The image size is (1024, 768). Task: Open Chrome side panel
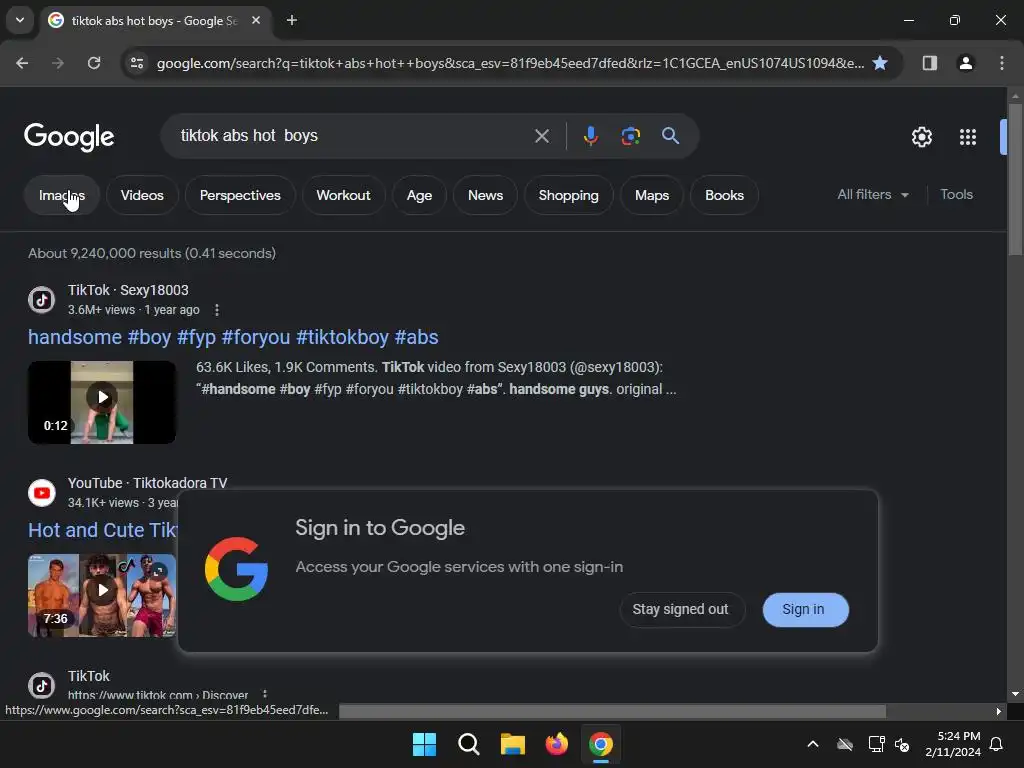[x=929, y=63]
